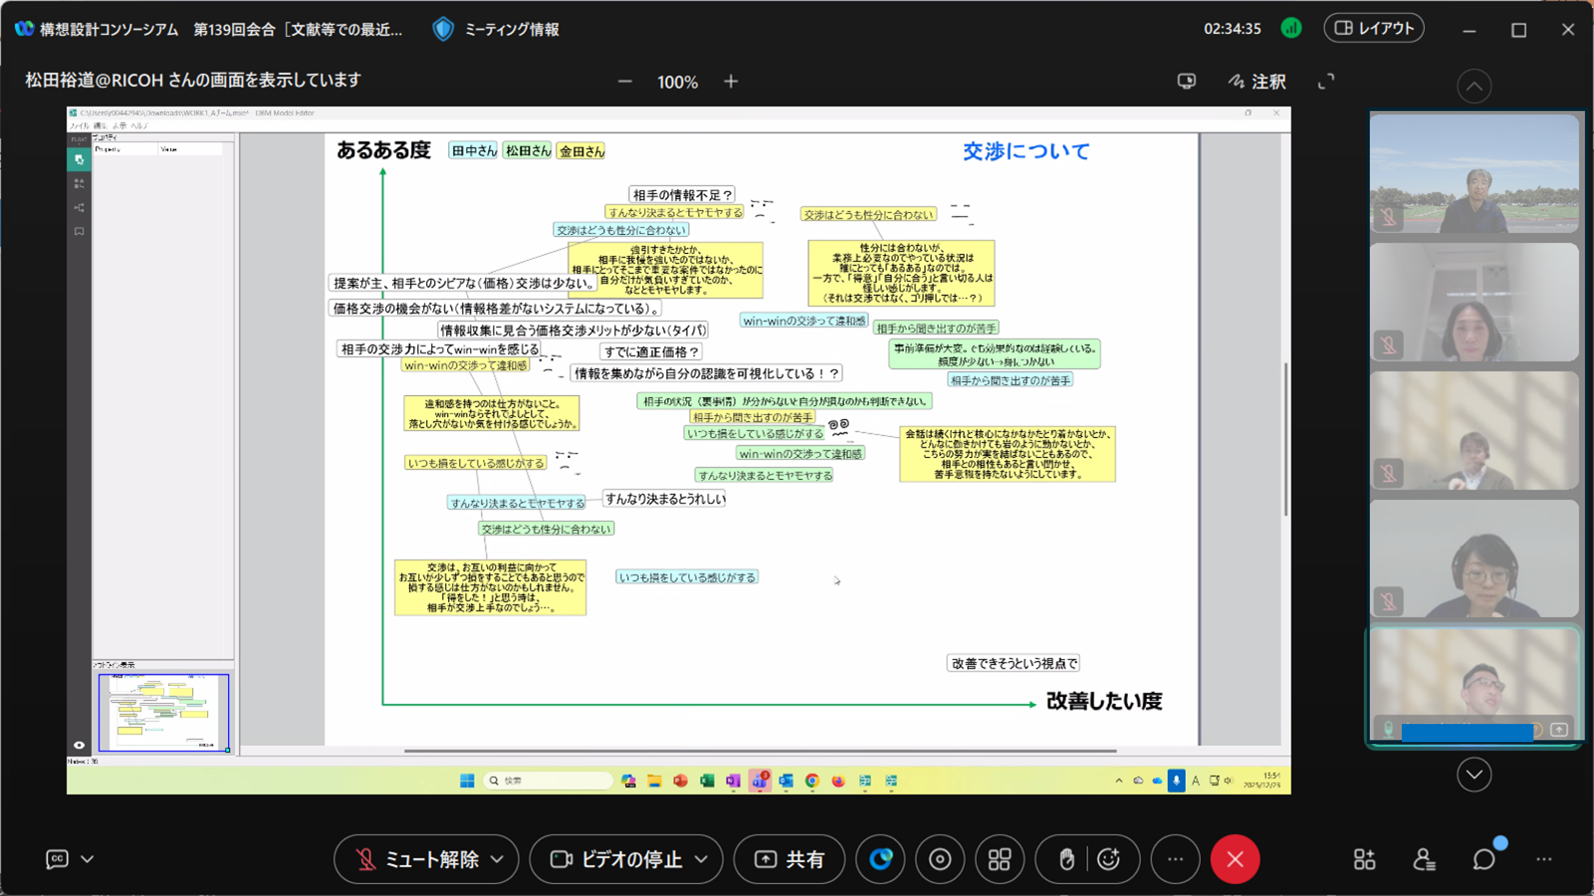The width and height of the screenshot is (1594, 896).
Task: Open audio options arrow beside ミュート解除
Action: 498,859
